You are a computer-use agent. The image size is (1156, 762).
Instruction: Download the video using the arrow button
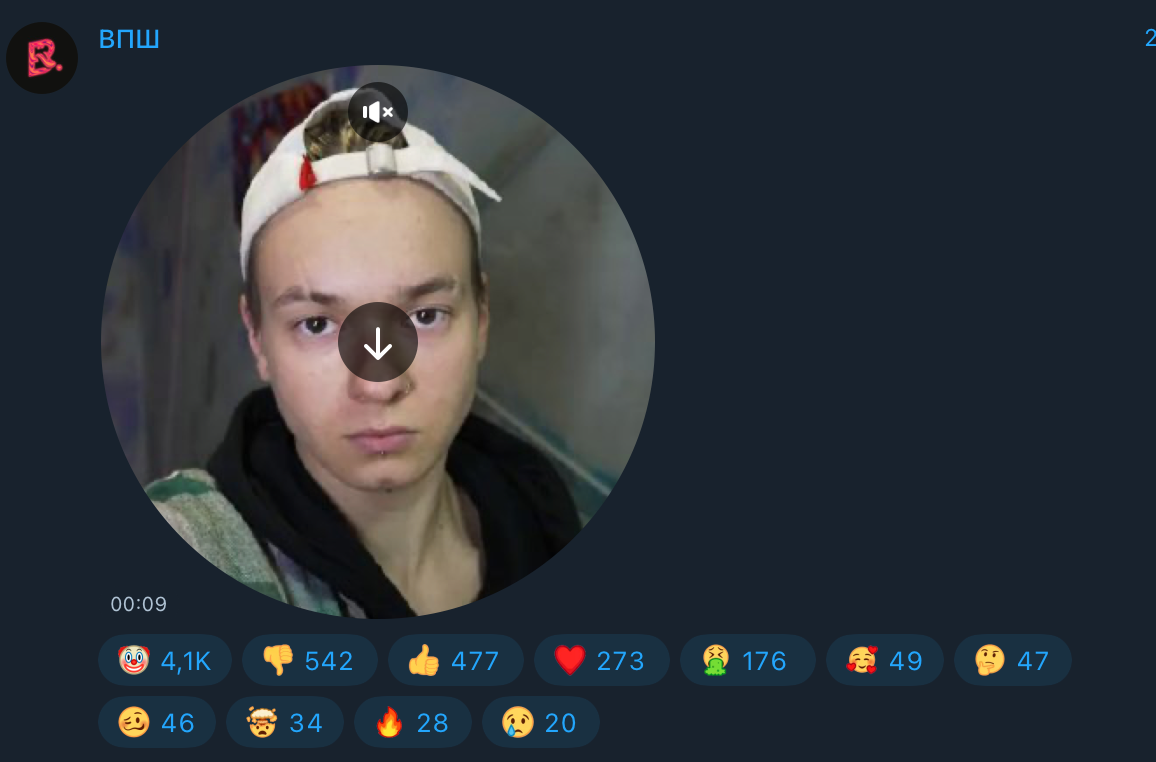tap(377, 343)
